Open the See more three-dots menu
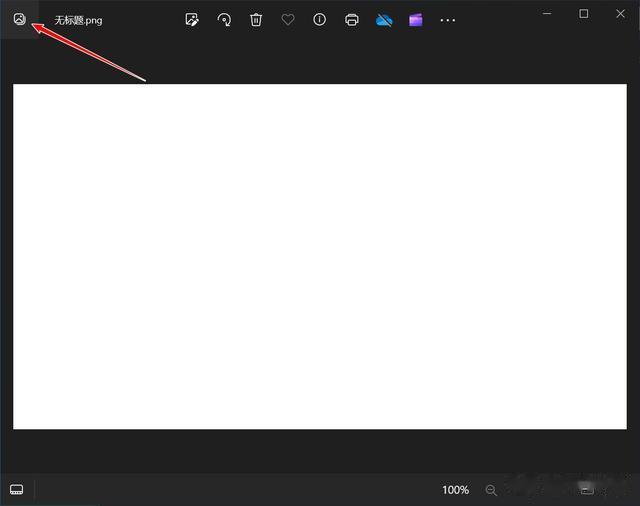Image resolution: width=640 pixels, height=506 pixels. 448,20
